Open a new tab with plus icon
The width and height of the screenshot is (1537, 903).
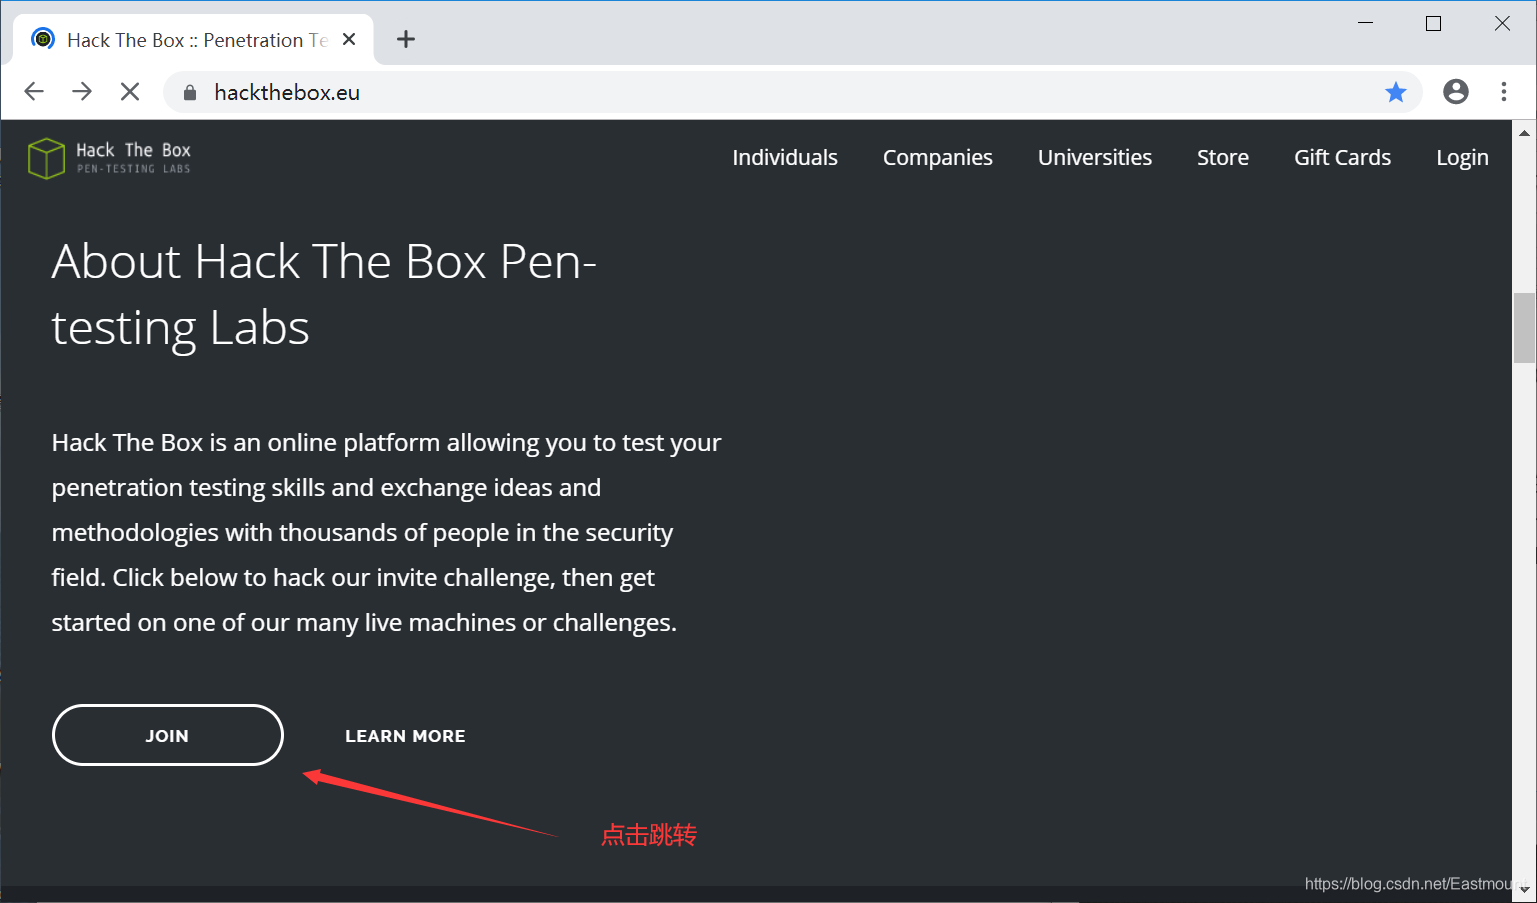pyautogui.click(x=405, y=39)
